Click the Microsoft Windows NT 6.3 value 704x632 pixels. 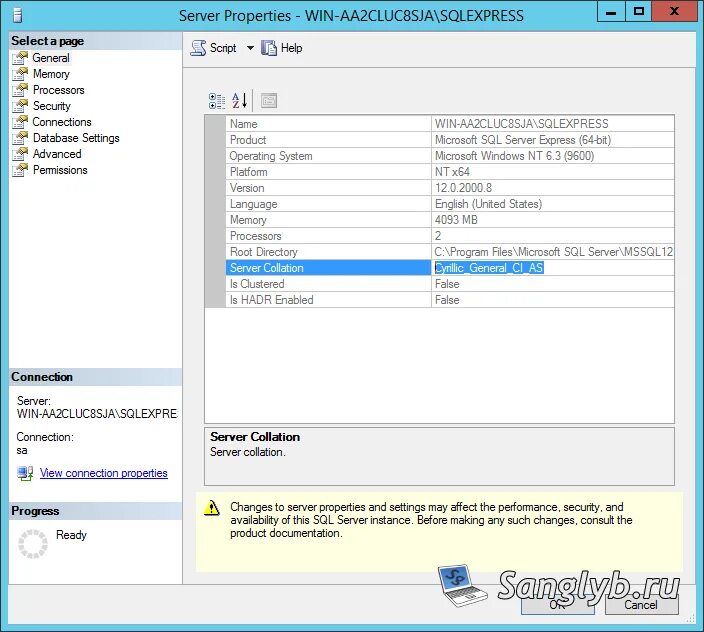[x=515, y=156]
